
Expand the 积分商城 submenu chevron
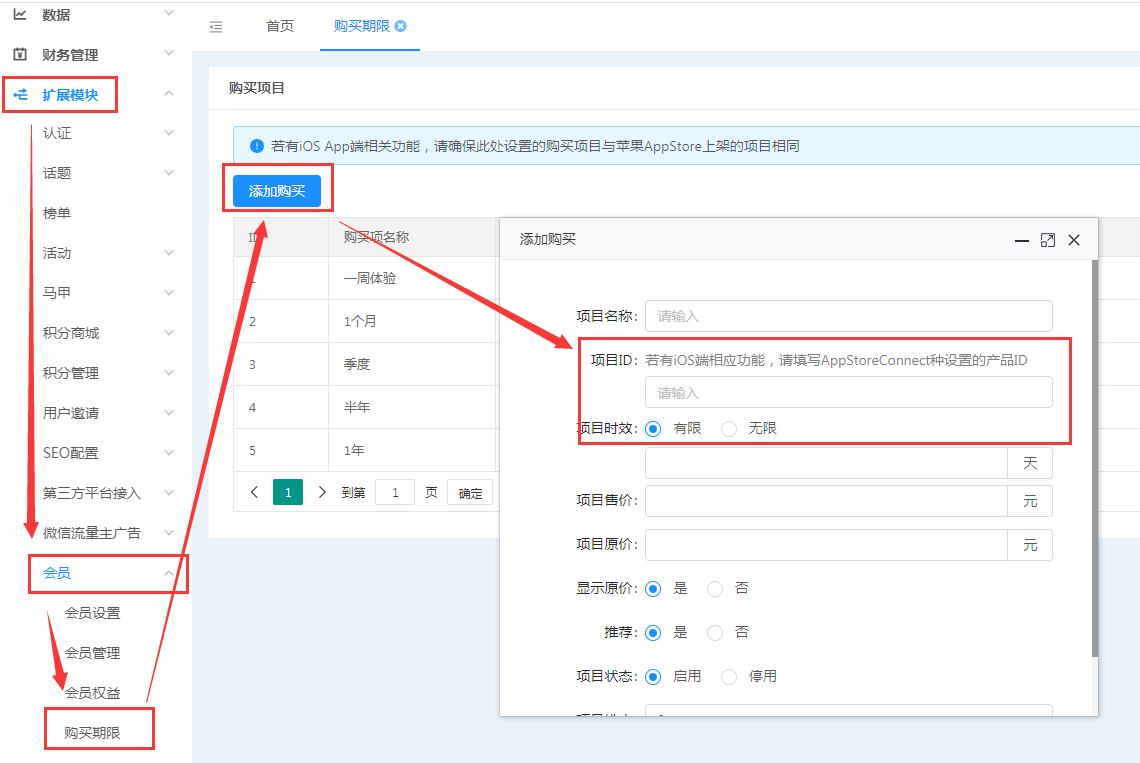click(x=169, y=333)
